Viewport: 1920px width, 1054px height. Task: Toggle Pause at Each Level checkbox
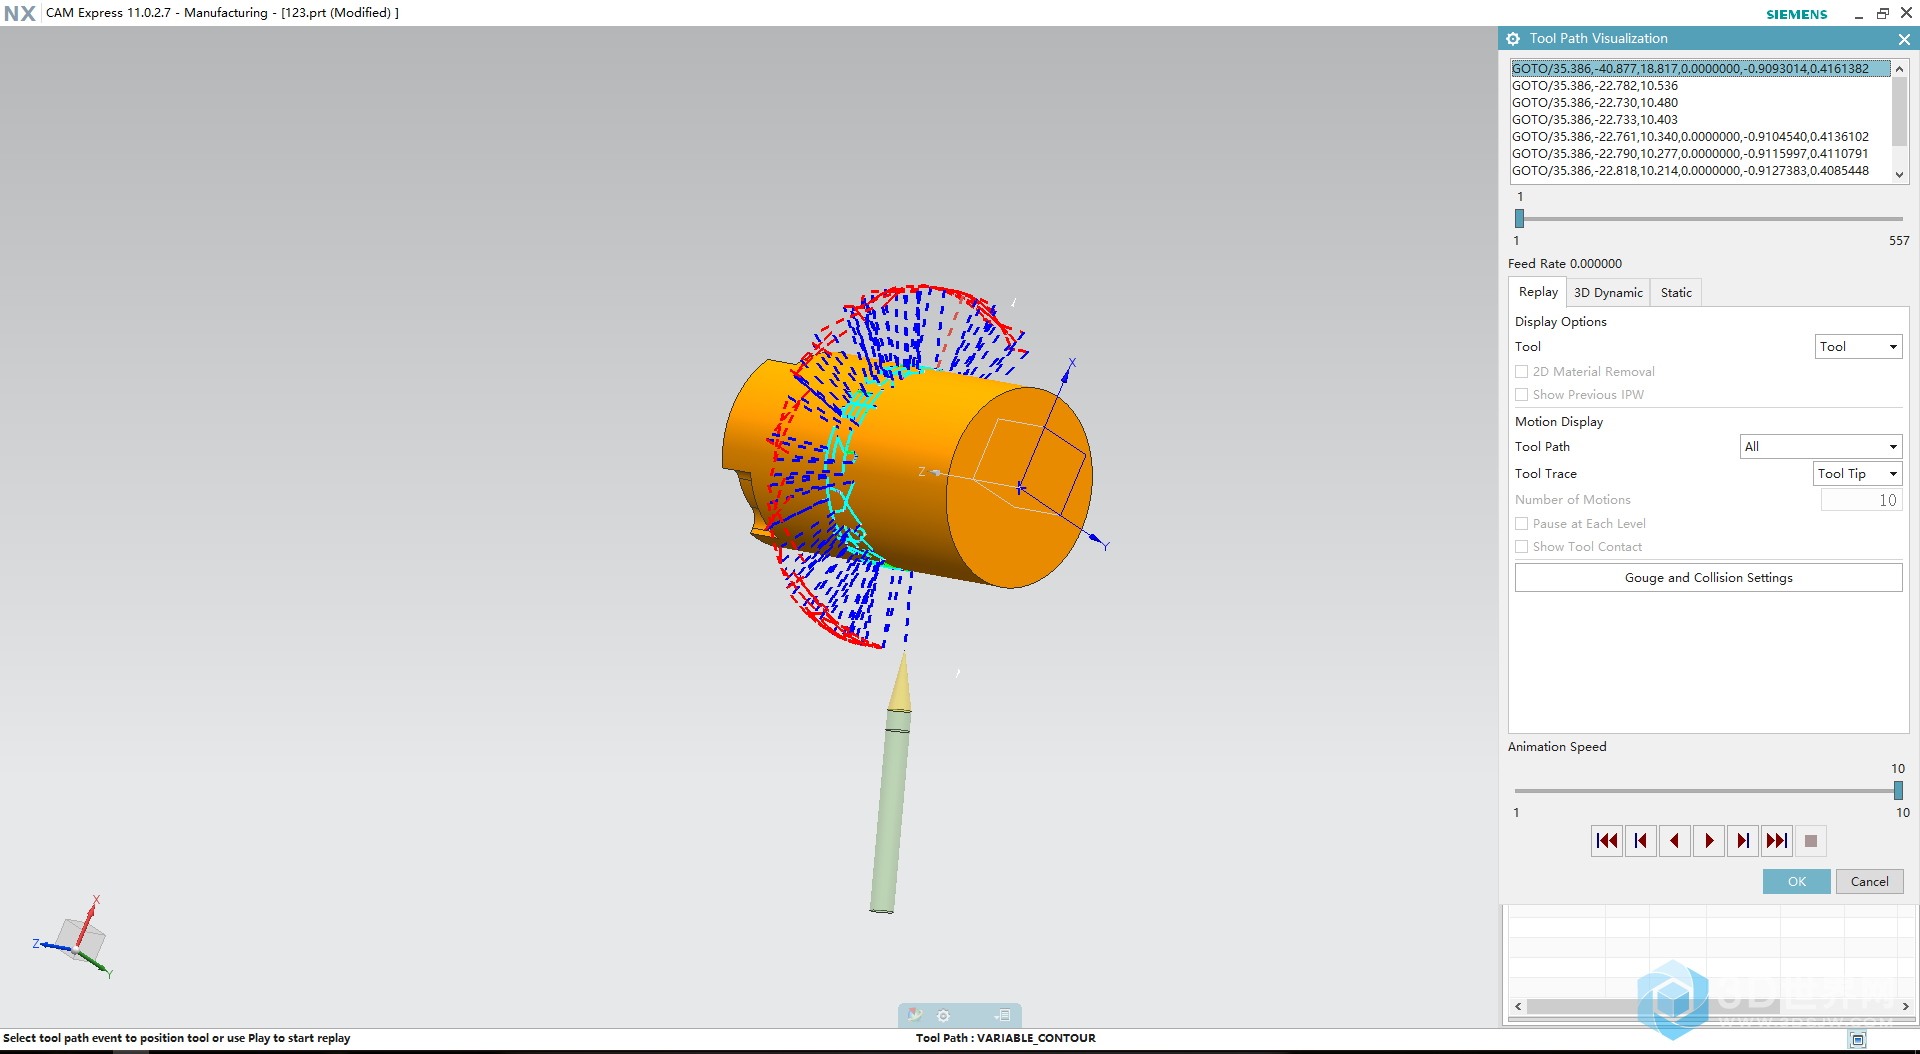(1522, 524)
